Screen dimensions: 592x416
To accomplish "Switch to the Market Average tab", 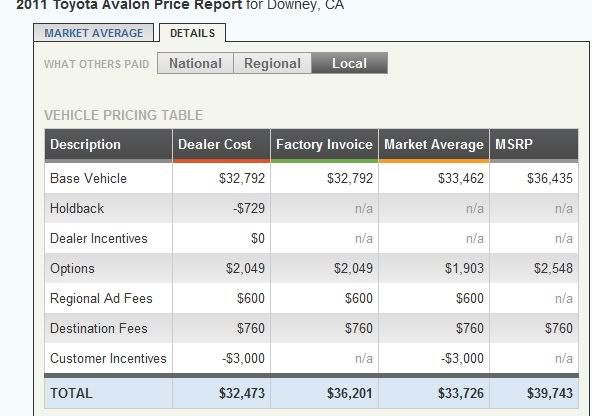I will [94, 33].
